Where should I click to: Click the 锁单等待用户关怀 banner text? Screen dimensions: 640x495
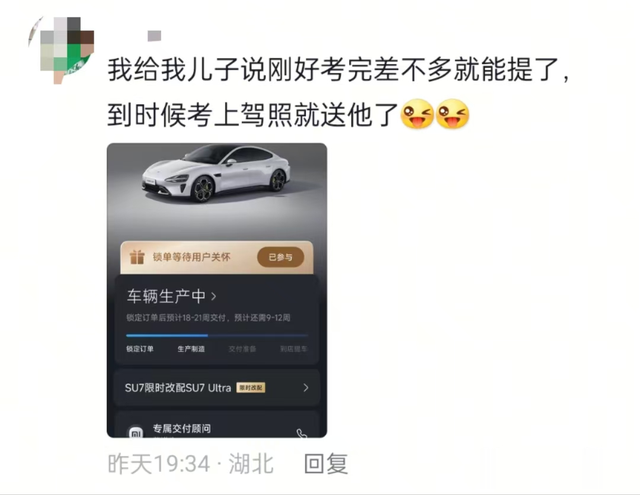tap(191, 257)
